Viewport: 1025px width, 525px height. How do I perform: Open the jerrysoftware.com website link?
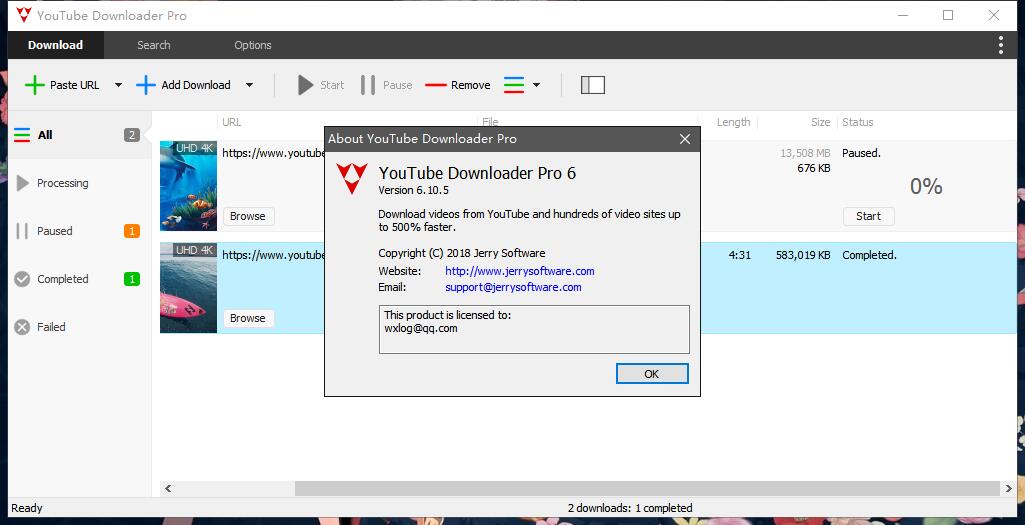[520, 271]
